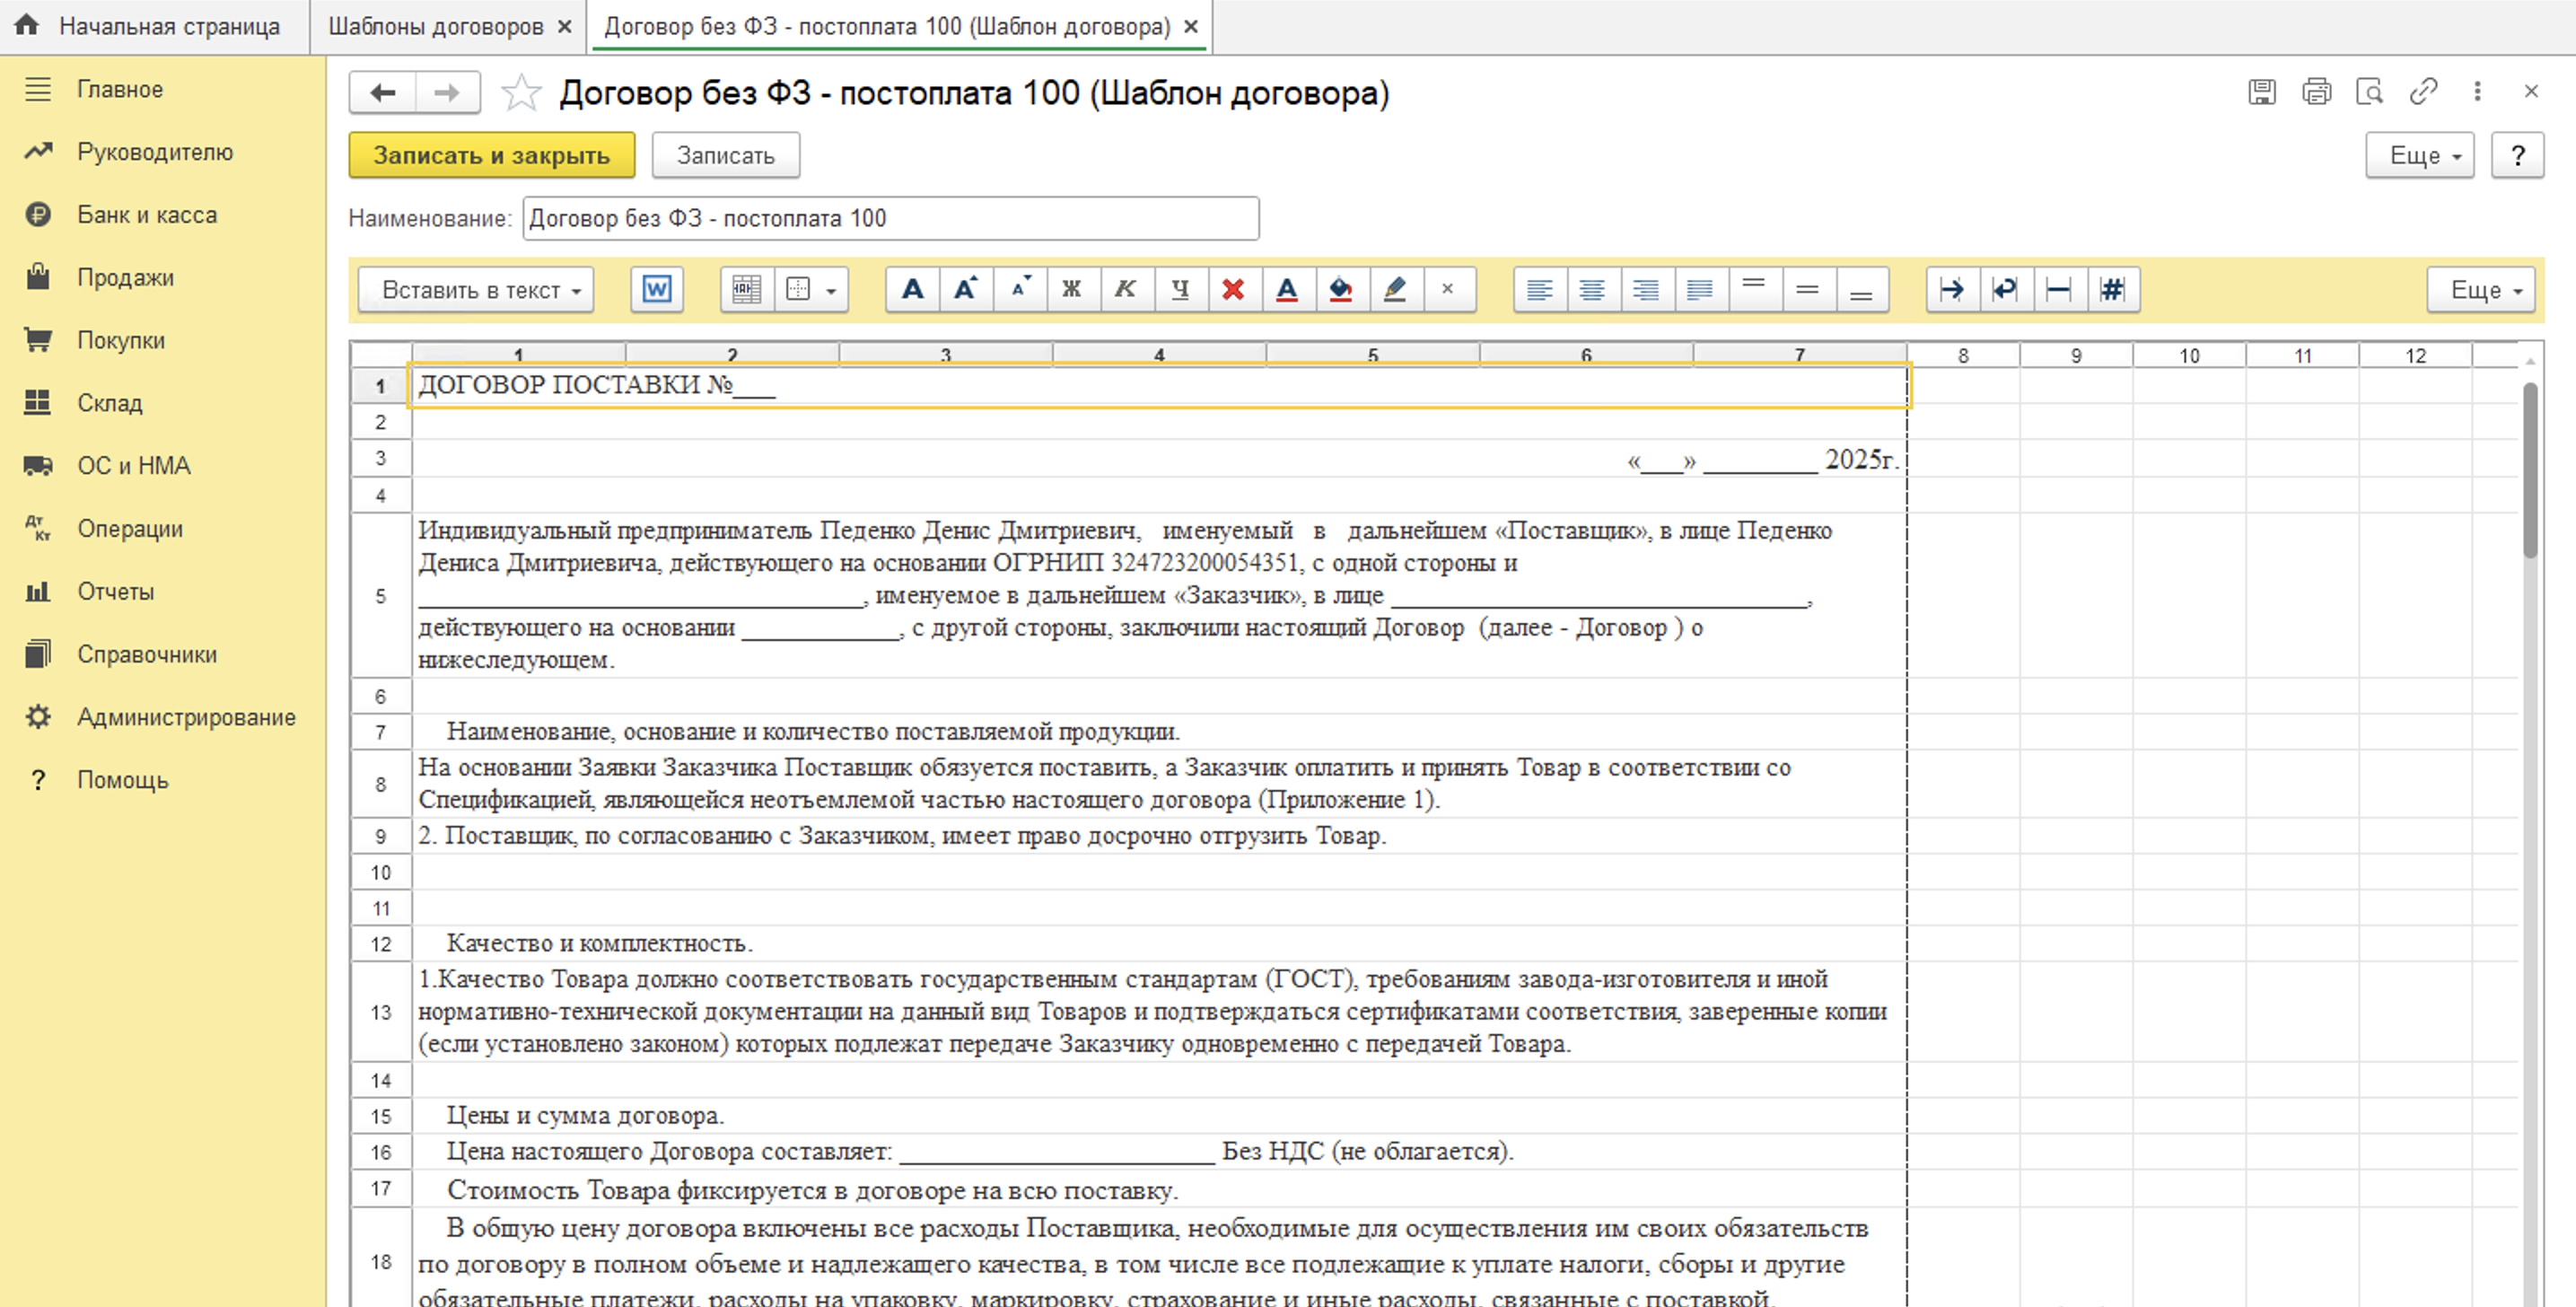The height and width of the screenshot is (1307, 2576).
Task: Add the template to favorites (star)
Action: point(521,93)
